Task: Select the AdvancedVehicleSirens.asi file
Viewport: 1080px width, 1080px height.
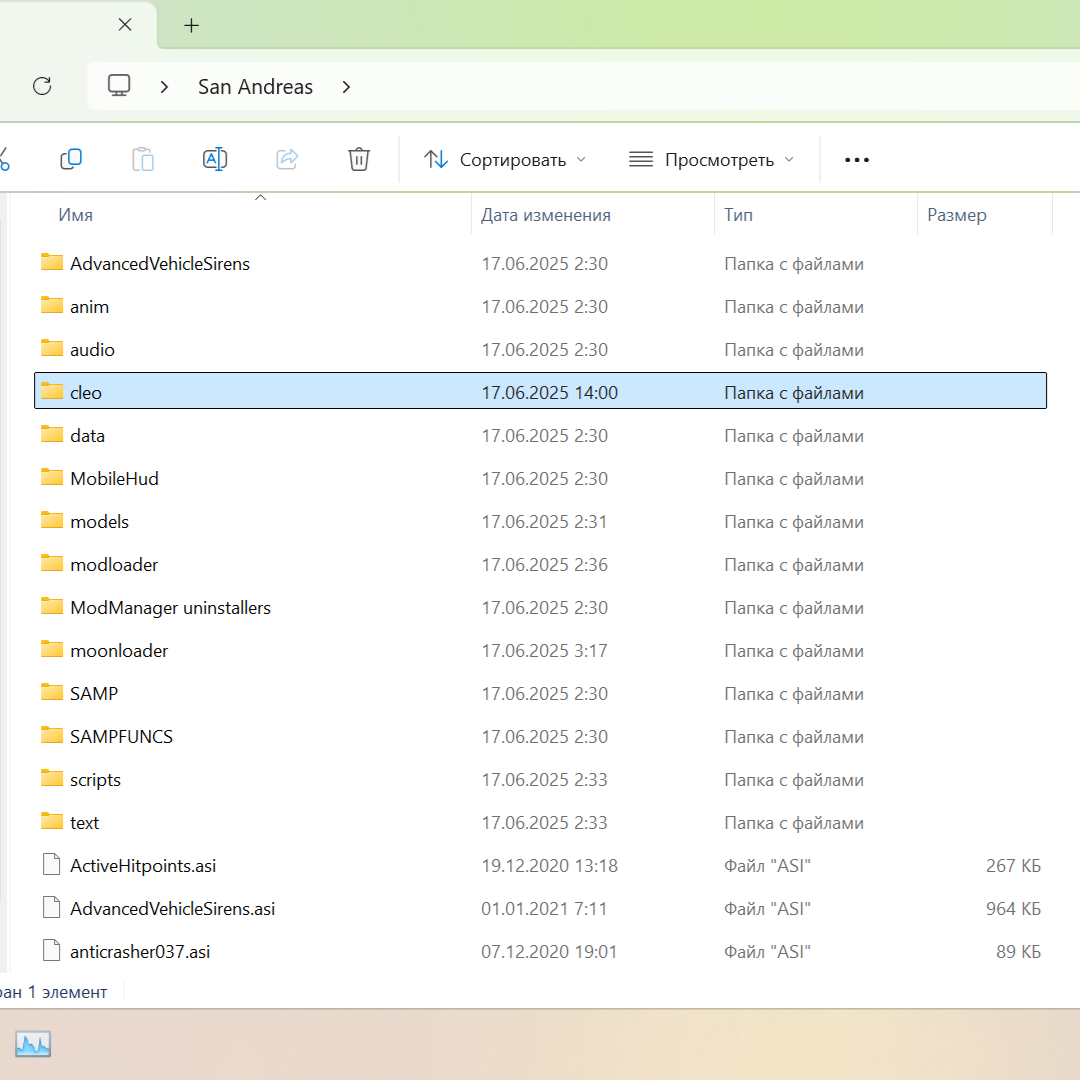Action: 172,909
